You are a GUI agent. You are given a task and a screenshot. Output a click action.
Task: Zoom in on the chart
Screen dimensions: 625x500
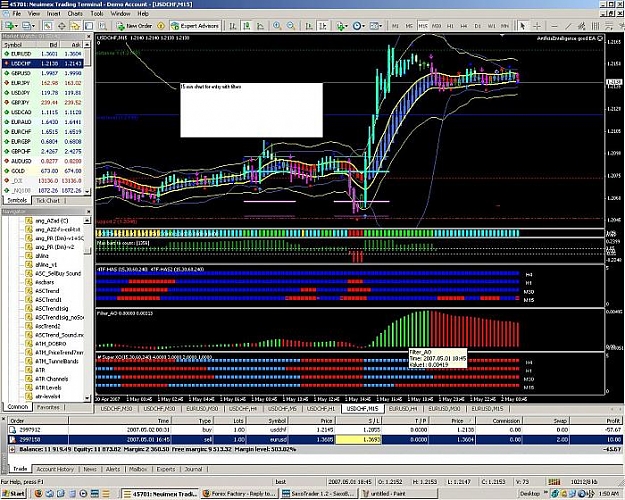(x=277, y=26)
